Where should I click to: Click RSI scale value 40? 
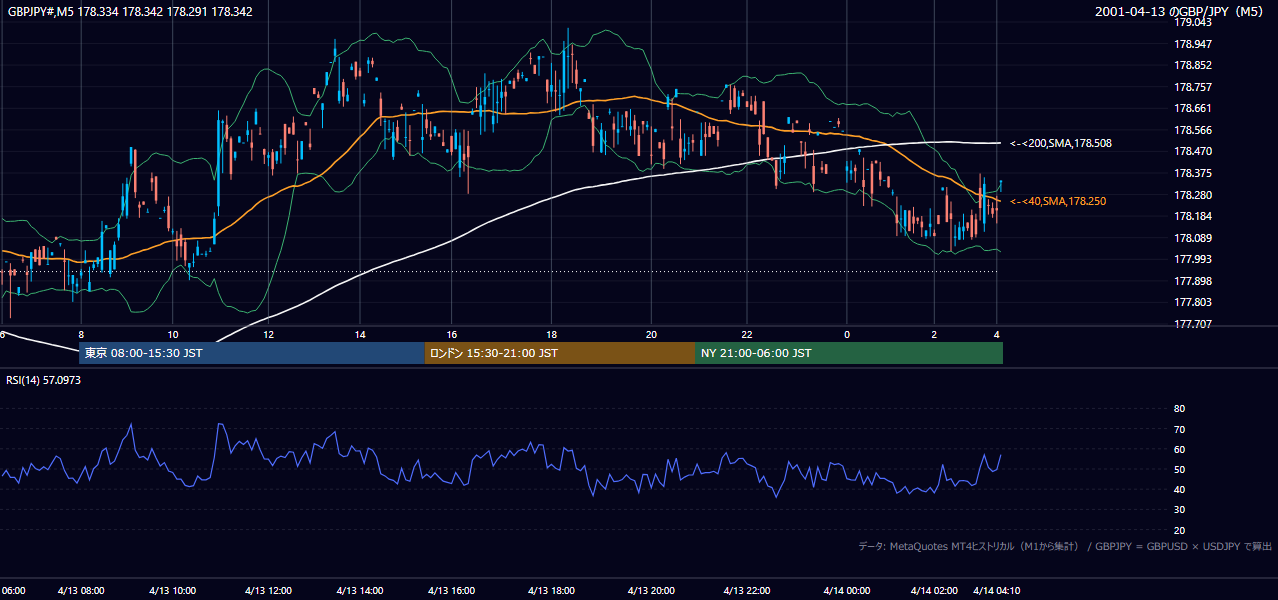(1179, 489)
